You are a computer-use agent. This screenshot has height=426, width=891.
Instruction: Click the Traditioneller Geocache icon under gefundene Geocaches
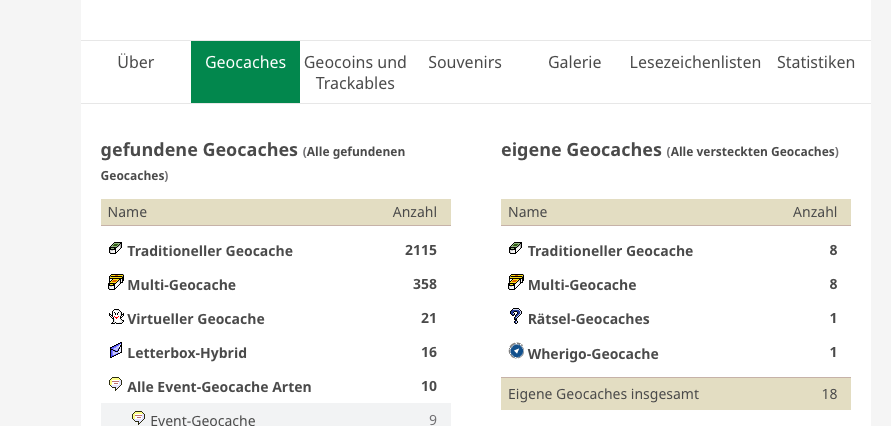115,248
